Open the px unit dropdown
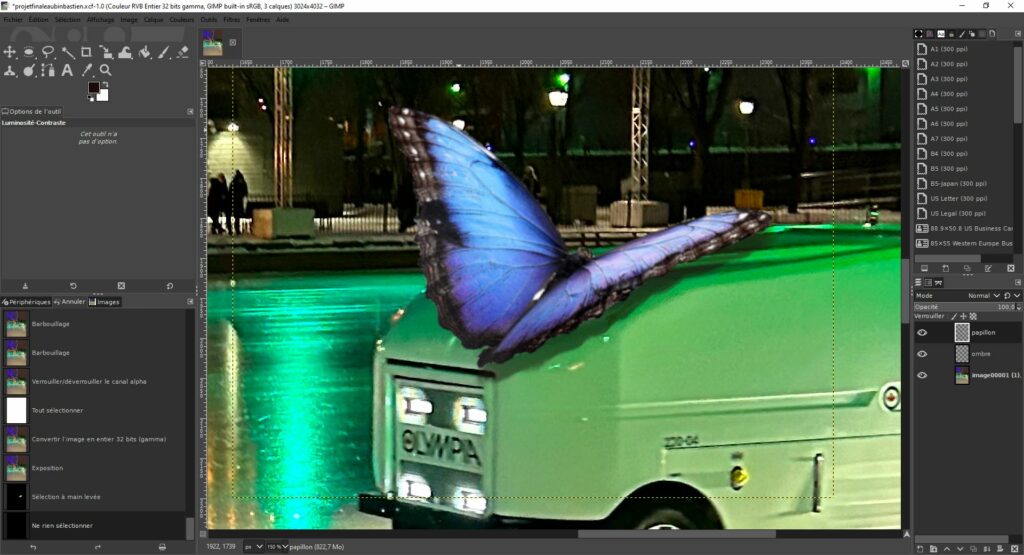This screenshot has width=1024, height=555. click(x=258, y=547)
